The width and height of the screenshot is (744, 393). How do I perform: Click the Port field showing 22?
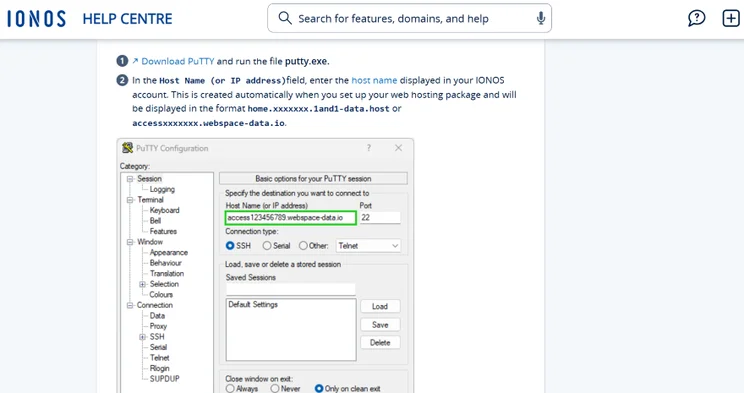(x=380, y=217)
